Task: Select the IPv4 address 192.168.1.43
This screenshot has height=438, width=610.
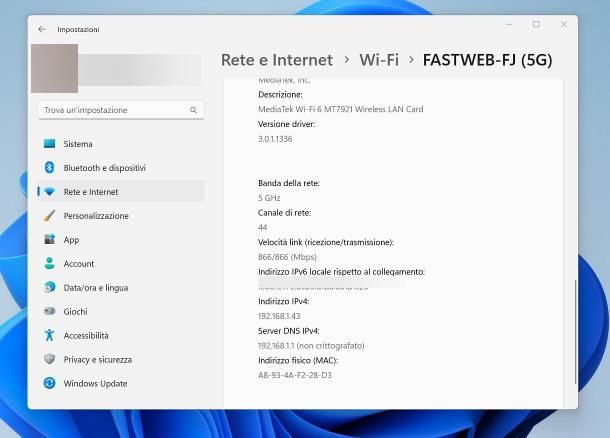Action: [279, 316]
